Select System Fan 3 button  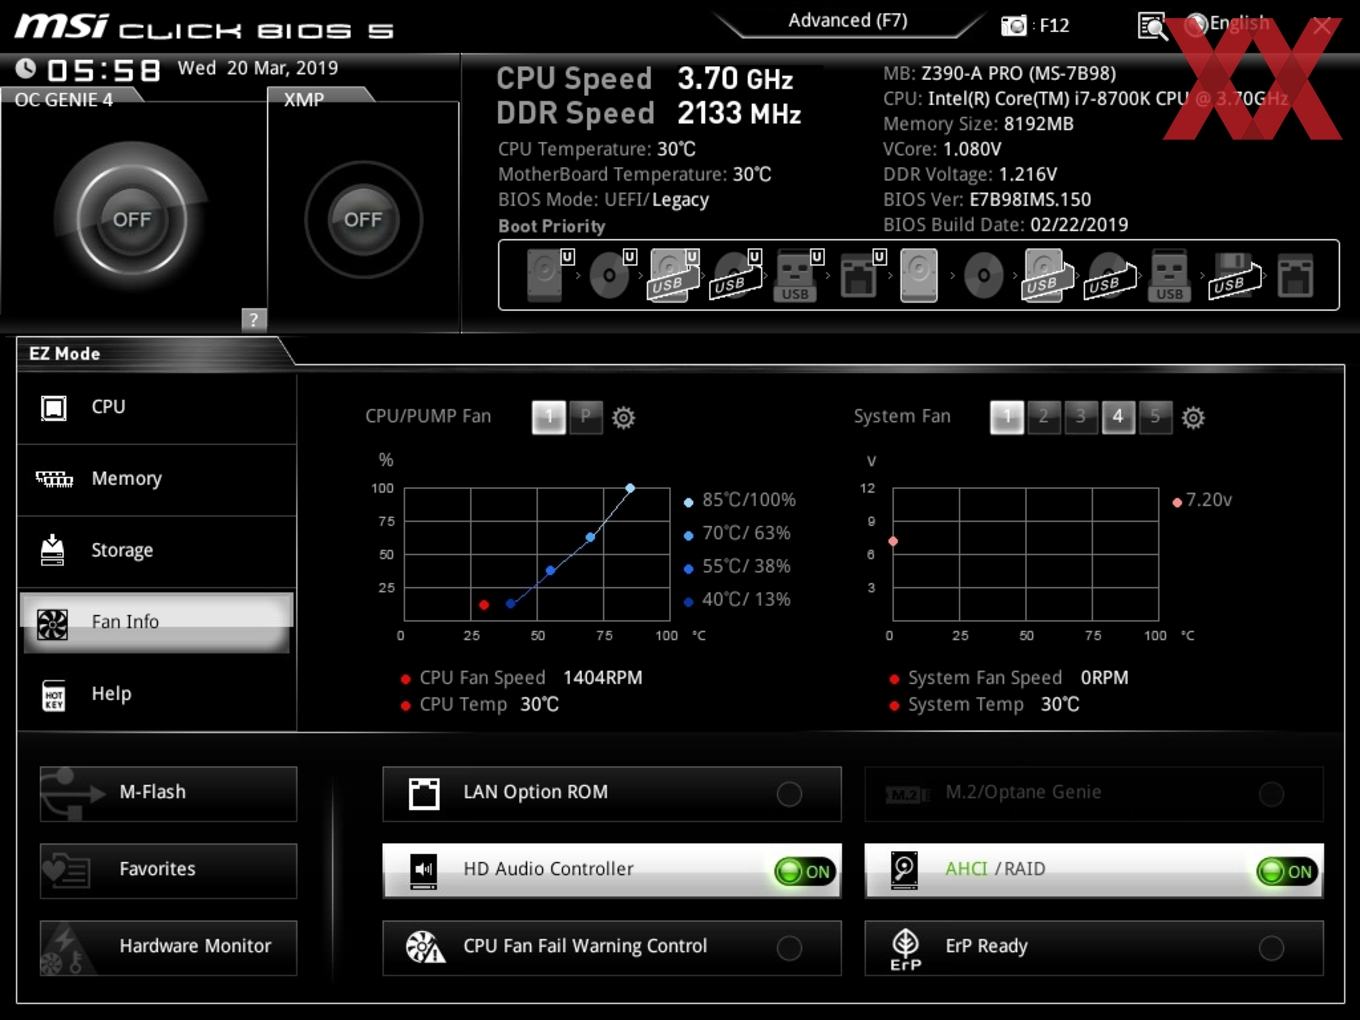click(x=1081, y=417)
